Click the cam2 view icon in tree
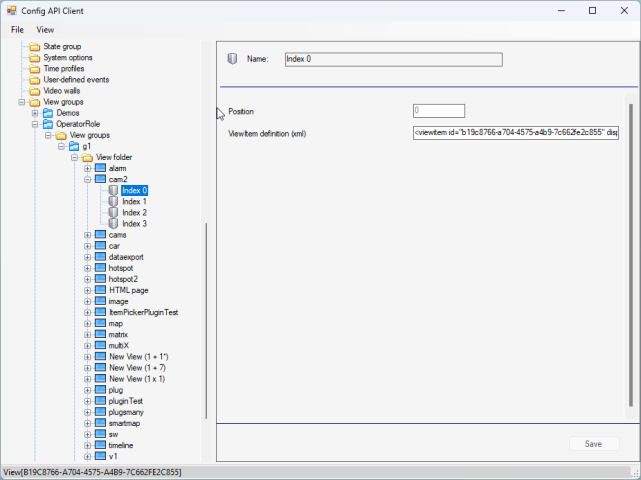641x480 pixels. click(100, 179)
